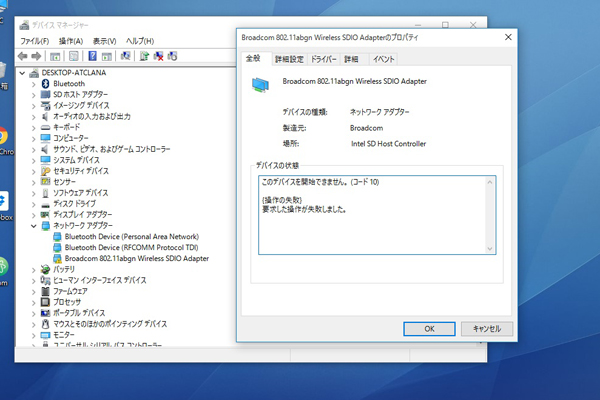
Task: Click the Dropbox icon on the desktop
Action: (x=3, y=201)
